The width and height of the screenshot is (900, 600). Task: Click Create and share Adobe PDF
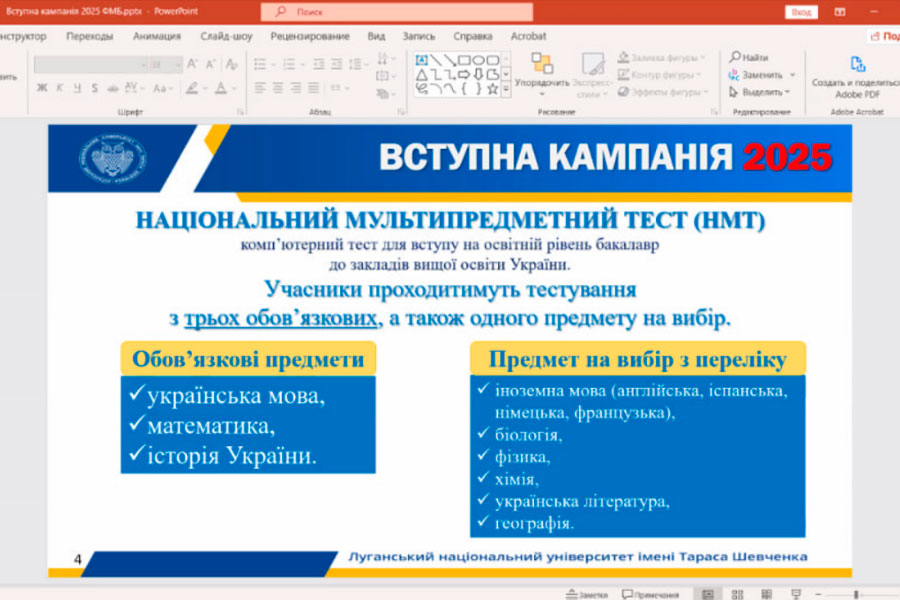click(x=856, y=77)
